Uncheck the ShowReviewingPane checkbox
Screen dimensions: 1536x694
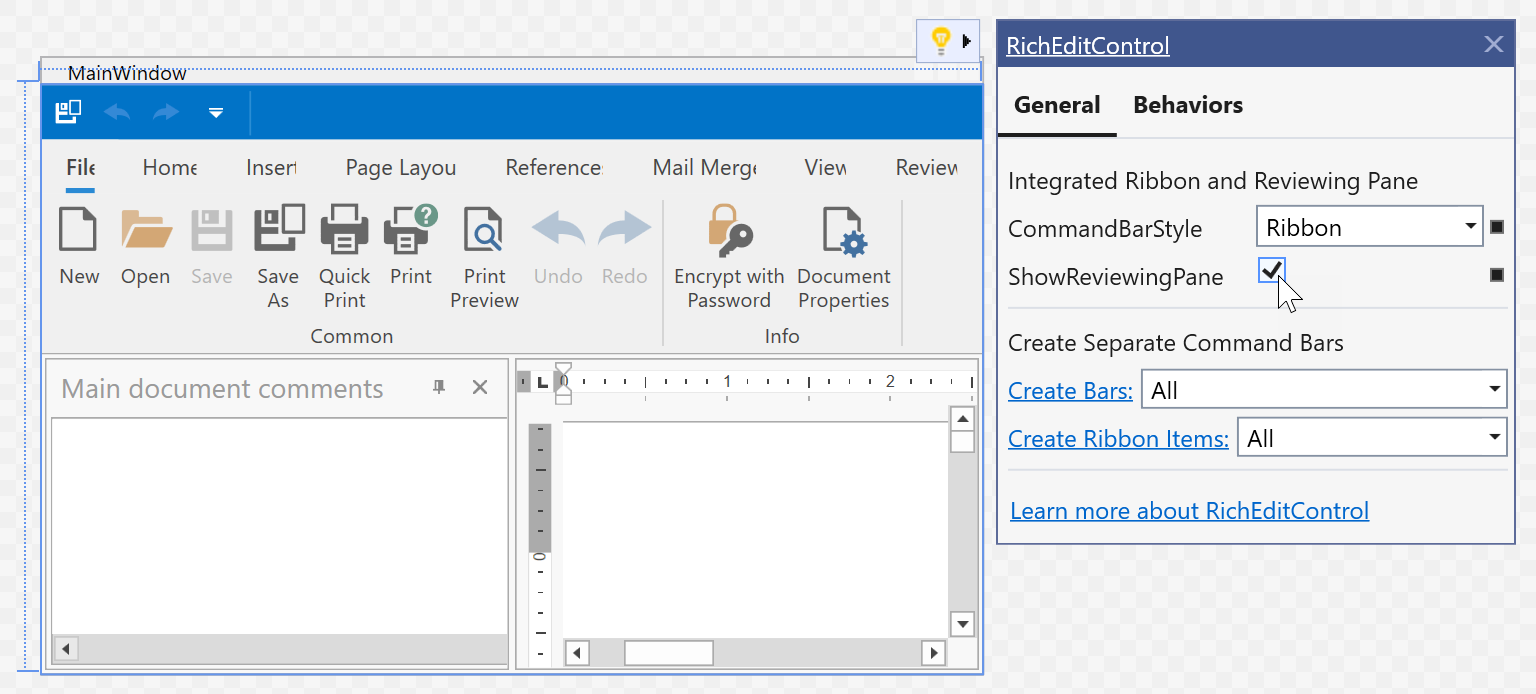(1271, 270)
